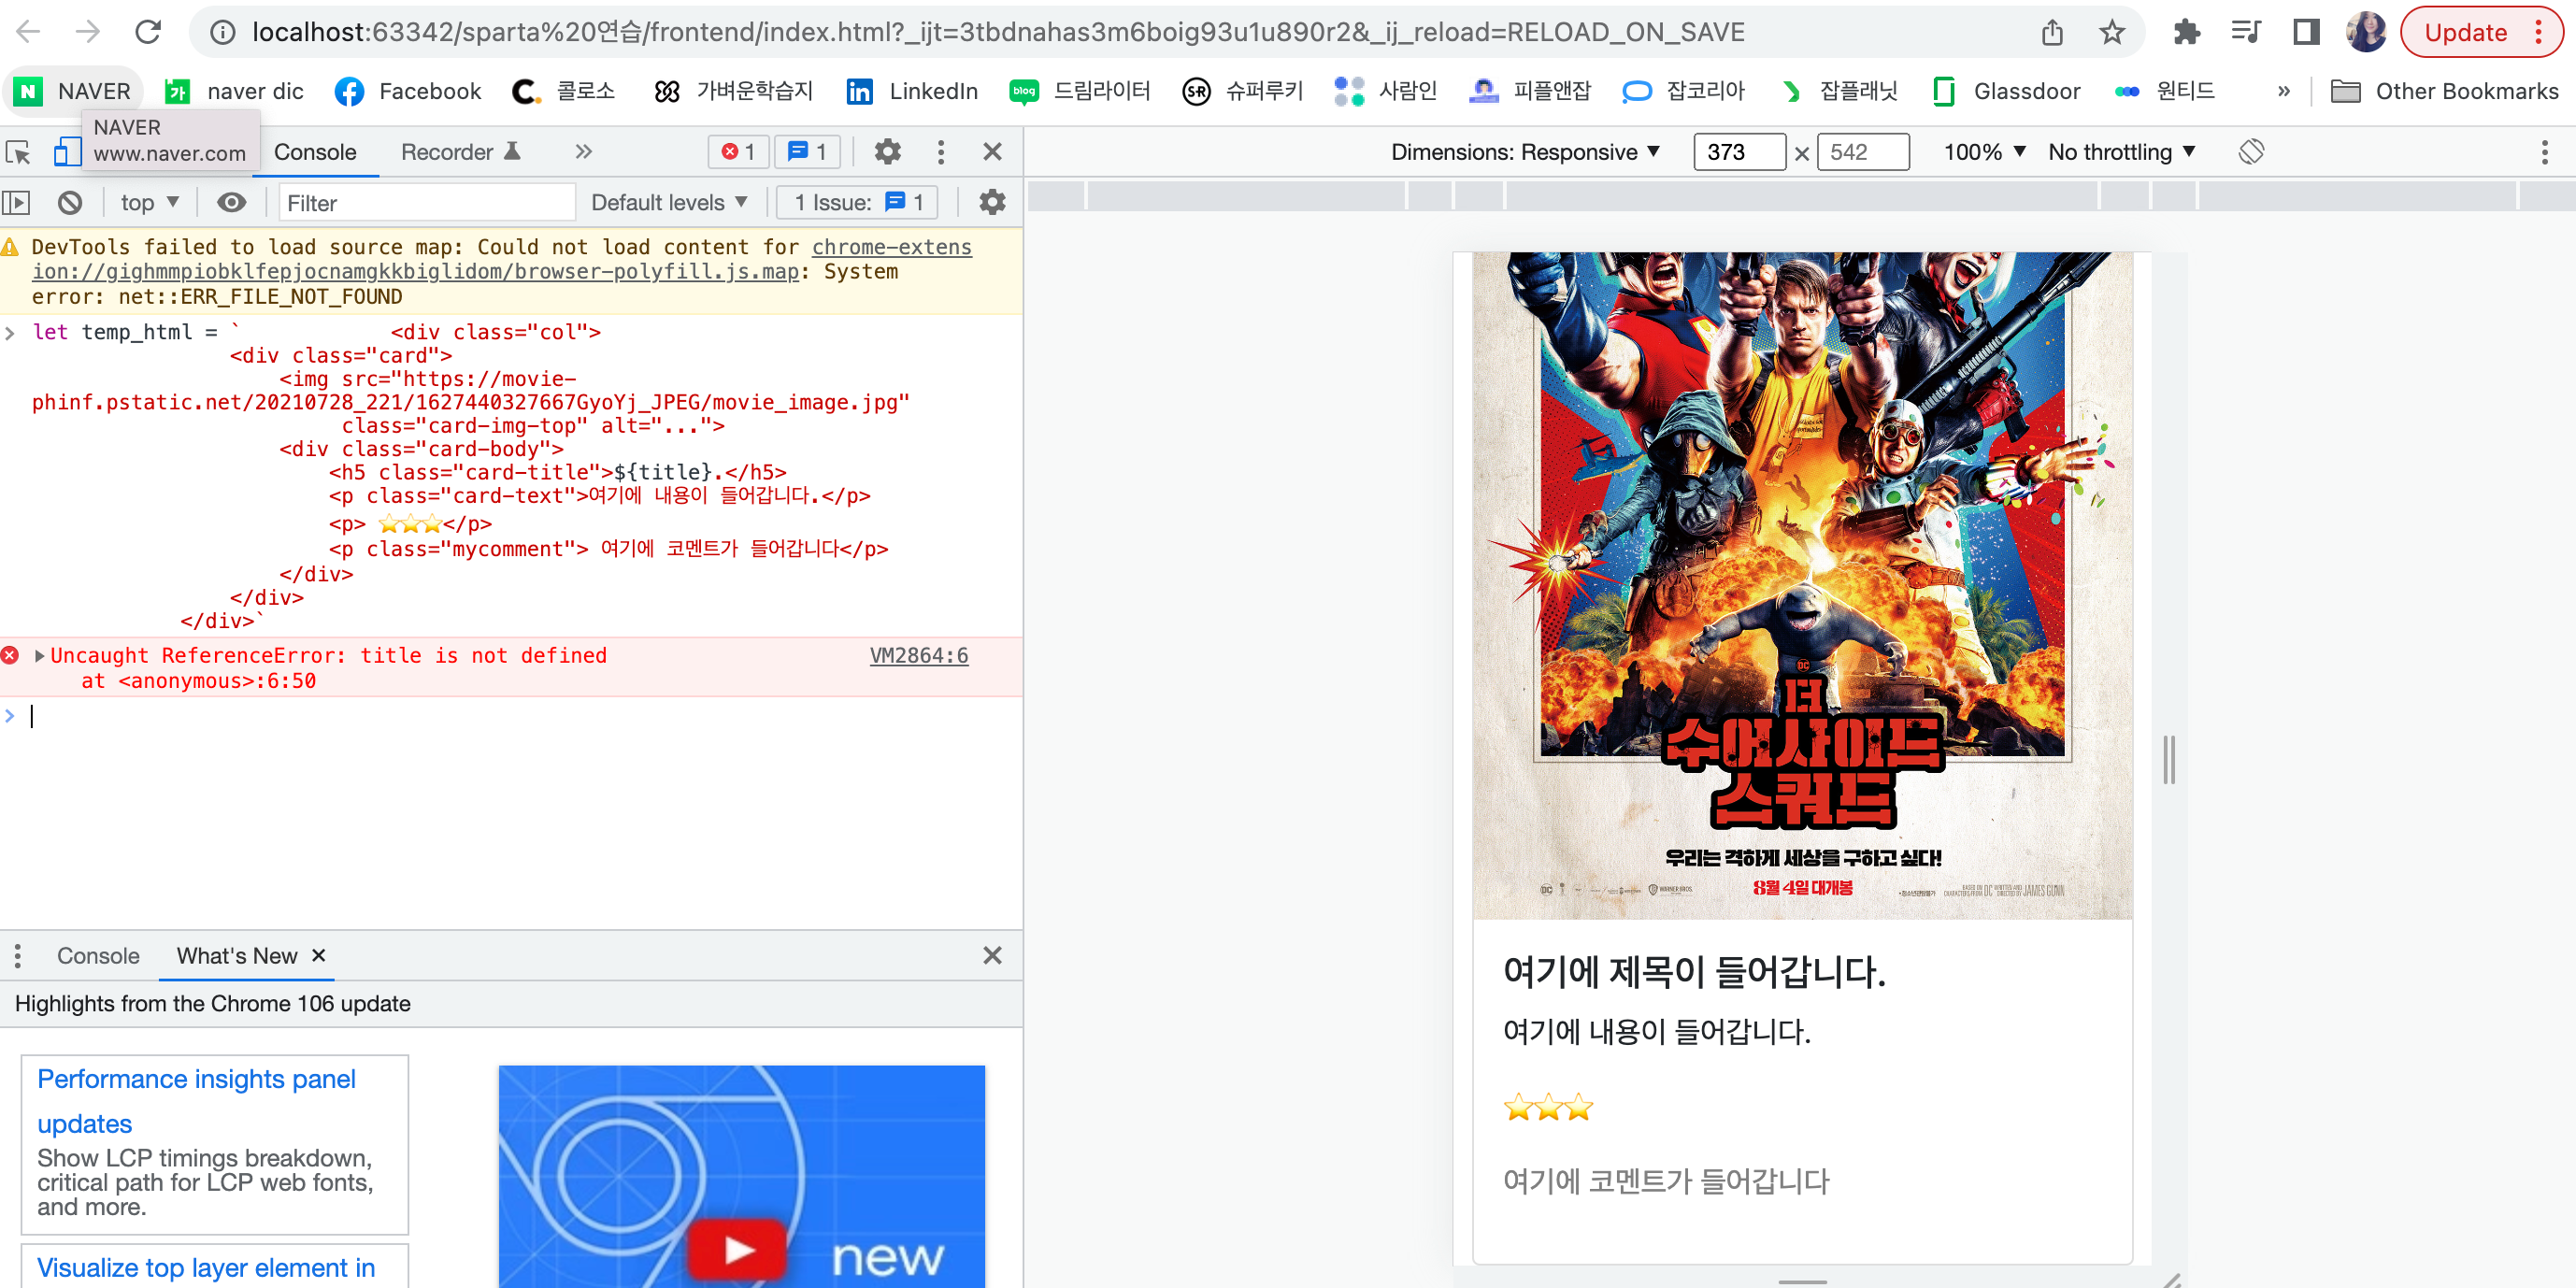This screenshot has height=1288, width=2576.
Task: Toggle the device toolbar icon
Action: (x=66, y=152)
